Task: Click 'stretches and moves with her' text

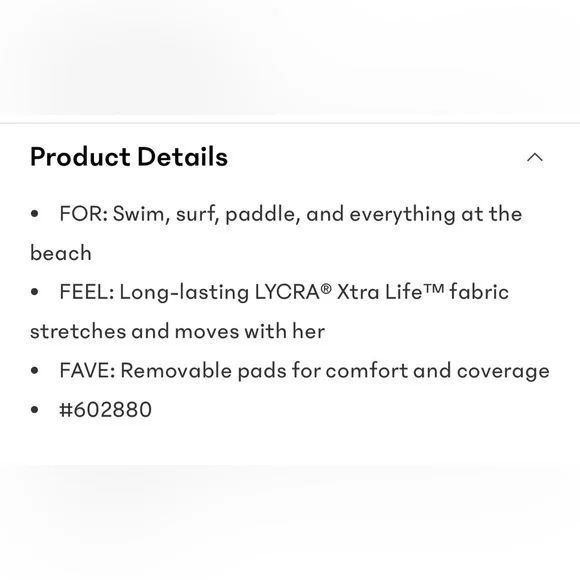Action: coord(178,331)
